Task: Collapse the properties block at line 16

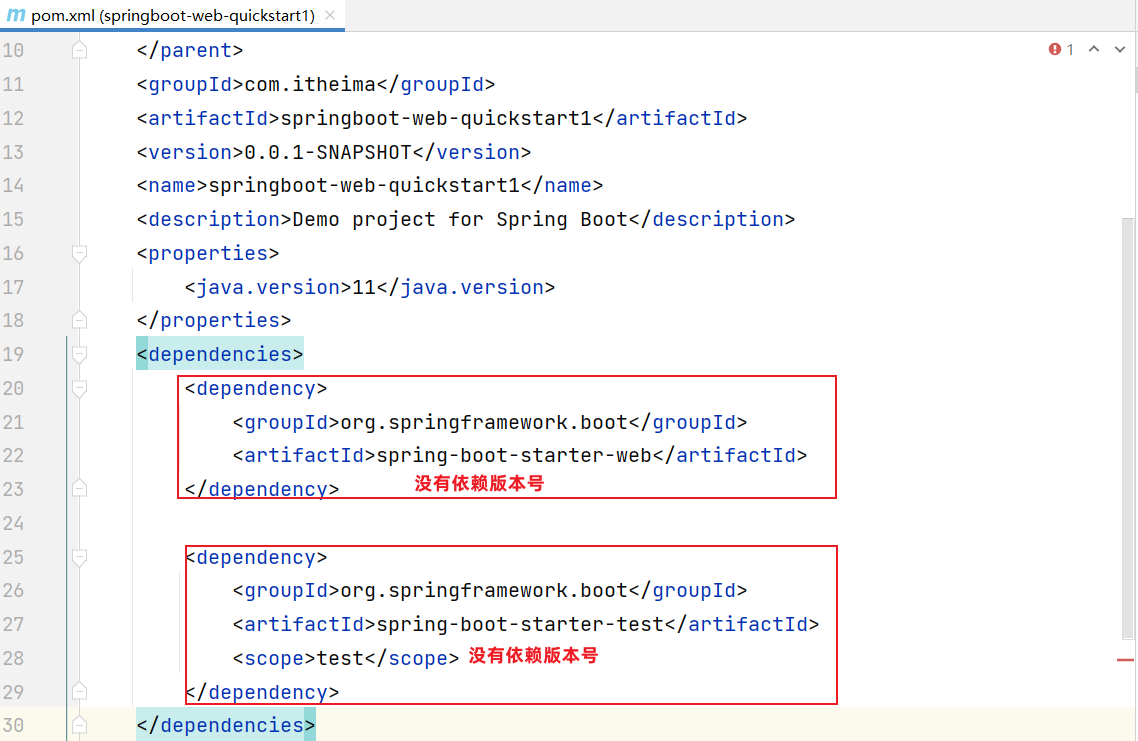Action: point(80,254)
